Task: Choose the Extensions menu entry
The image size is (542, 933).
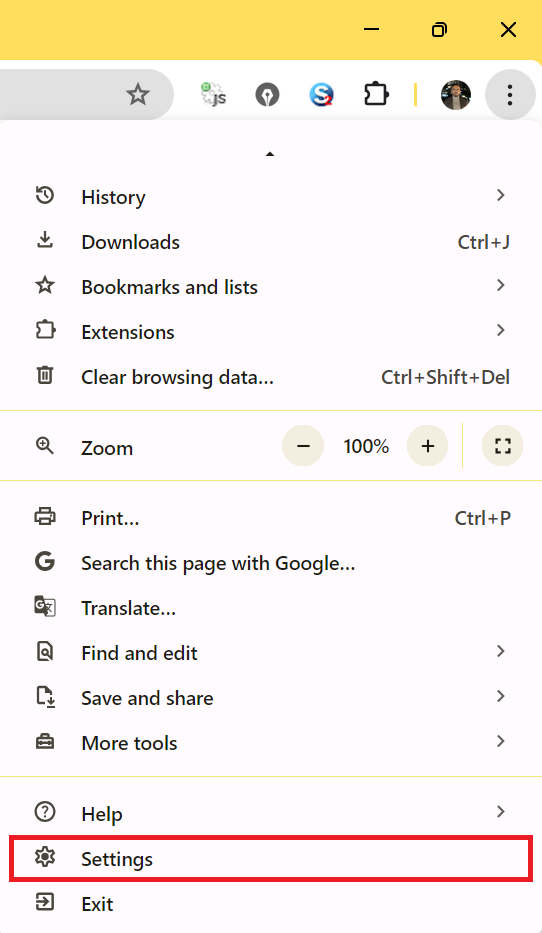Action: [271, 331]
